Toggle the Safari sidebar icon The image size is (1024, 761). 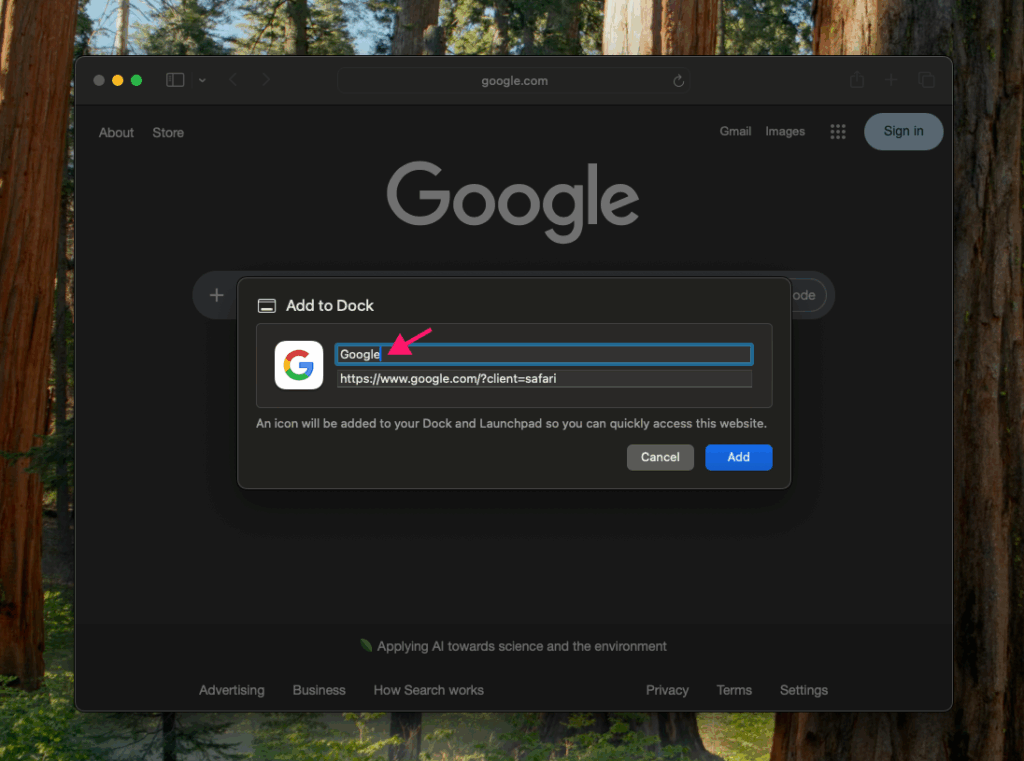pyautogui.click(x=175, y=80)
